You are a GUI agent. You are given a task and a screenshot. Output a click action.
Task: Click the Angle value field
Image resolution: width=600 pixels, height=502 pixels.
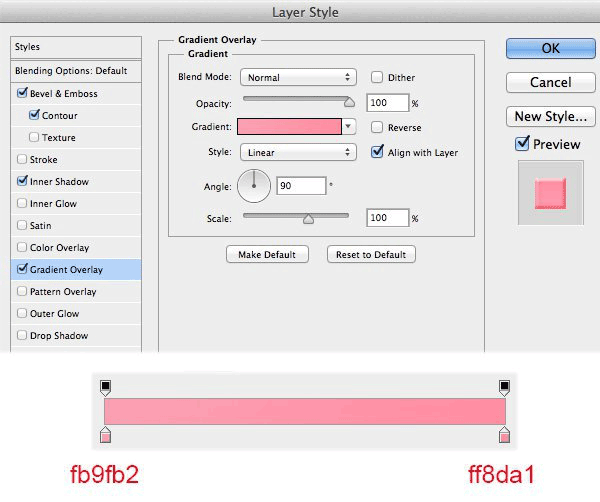click(301, 186)
